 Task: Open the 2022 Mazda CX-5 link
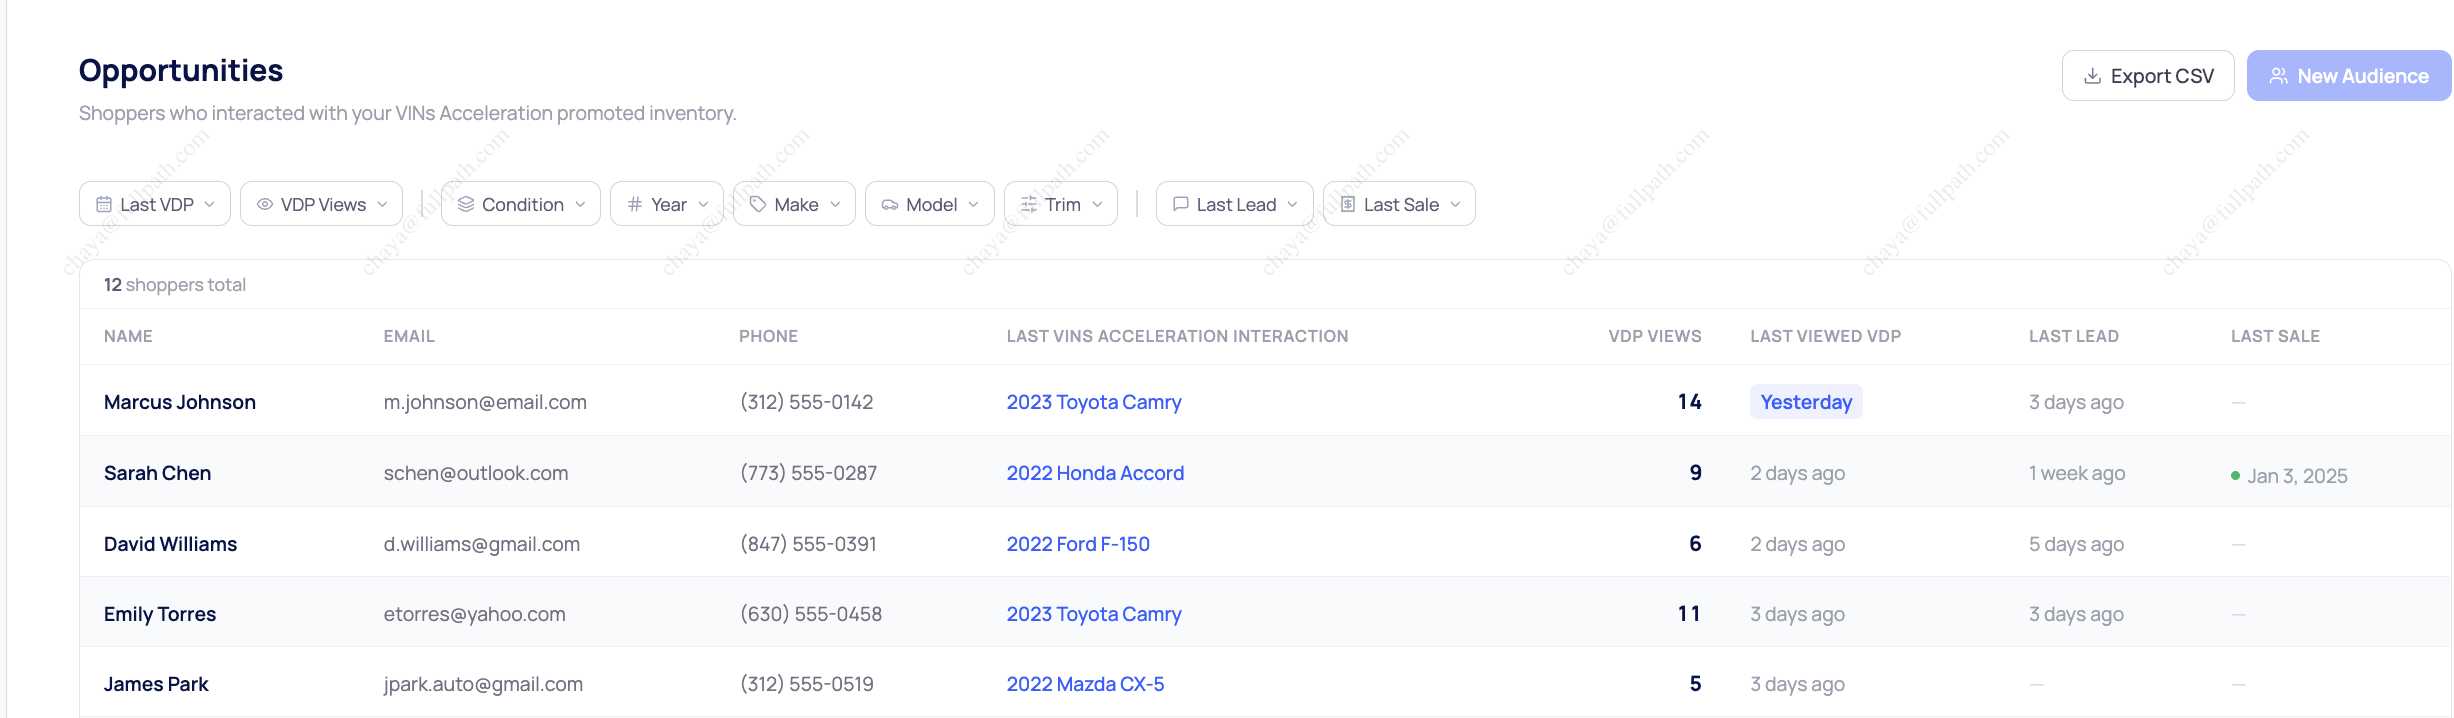(x=1085, y=684)
